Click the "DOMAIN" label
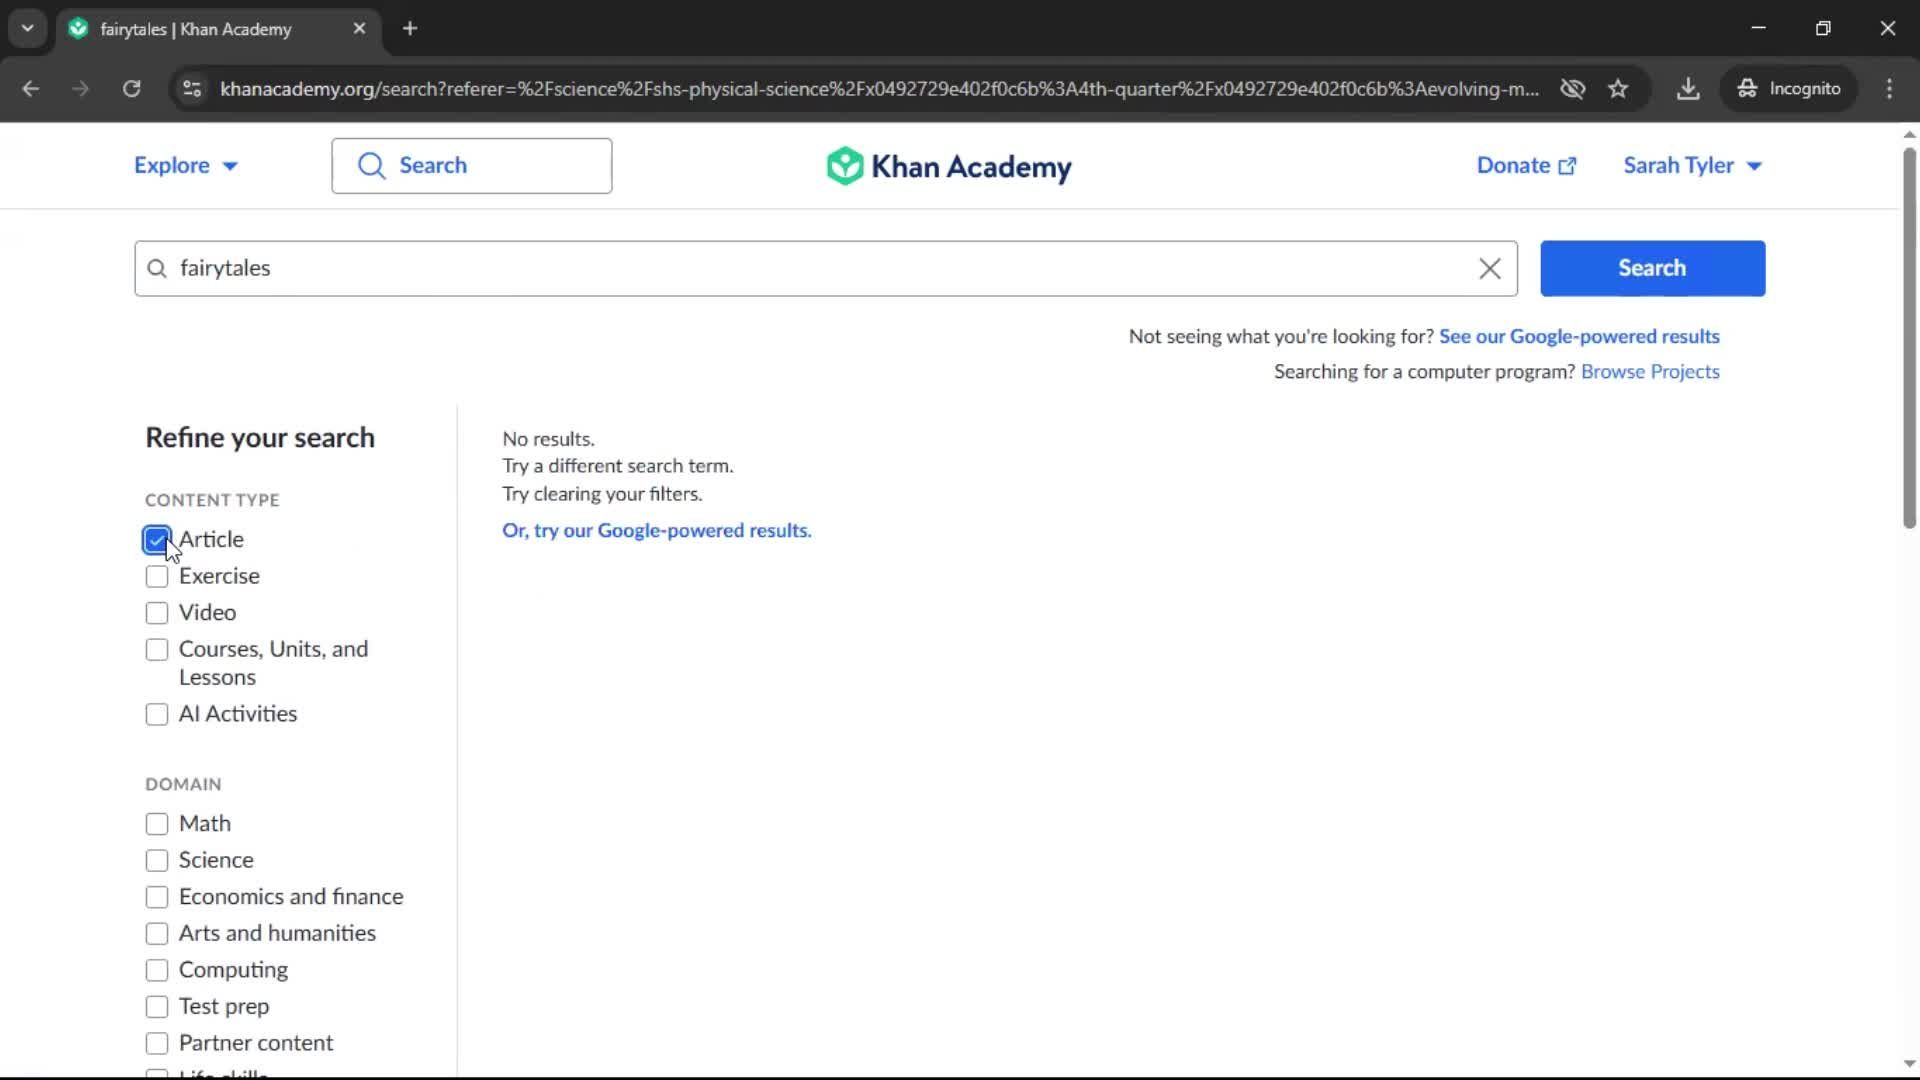The height and width of the screenshot is (1080, 1920). coord(183,785)
